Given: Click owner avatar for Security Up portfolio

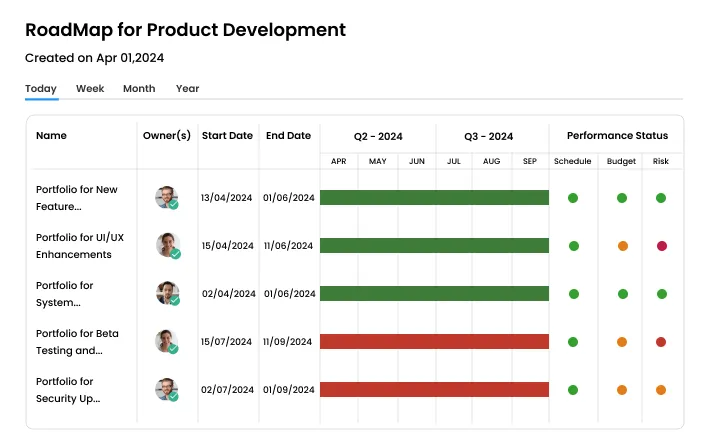Looking at the screenshot, I should click(x=166, y=389).
